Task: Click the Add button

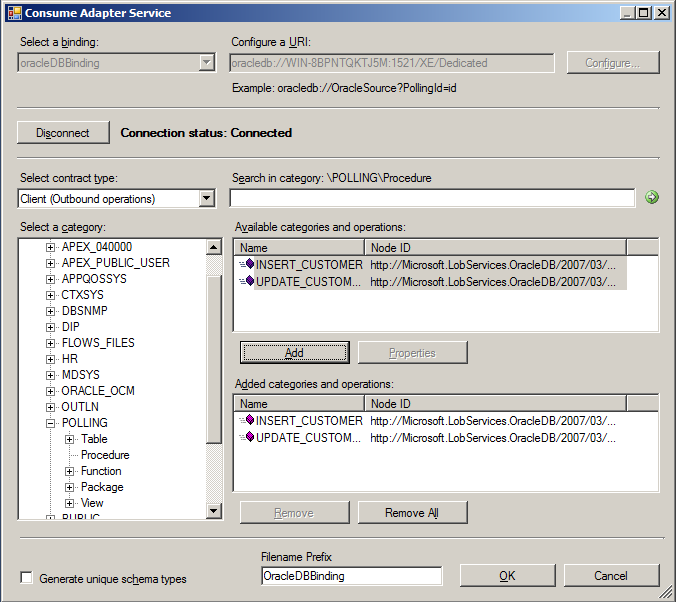Action: [x=294, y=353]
